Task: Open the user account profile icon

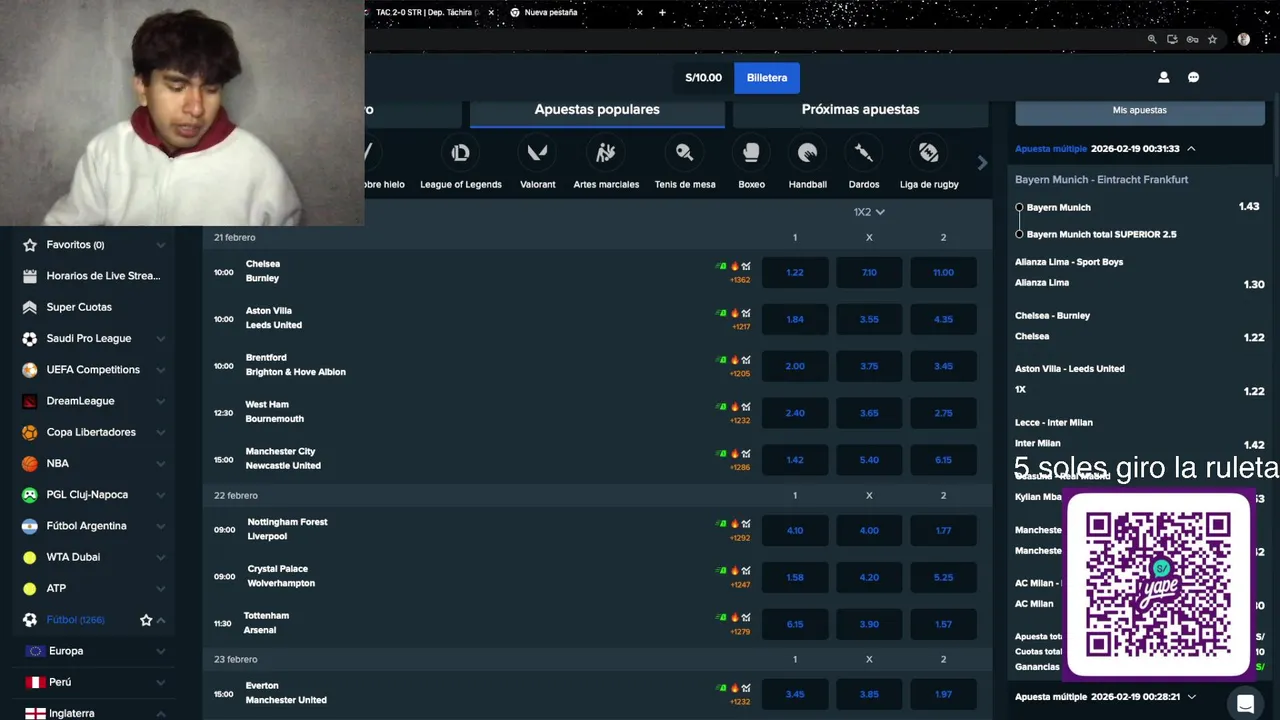Action: (1163, 77)
